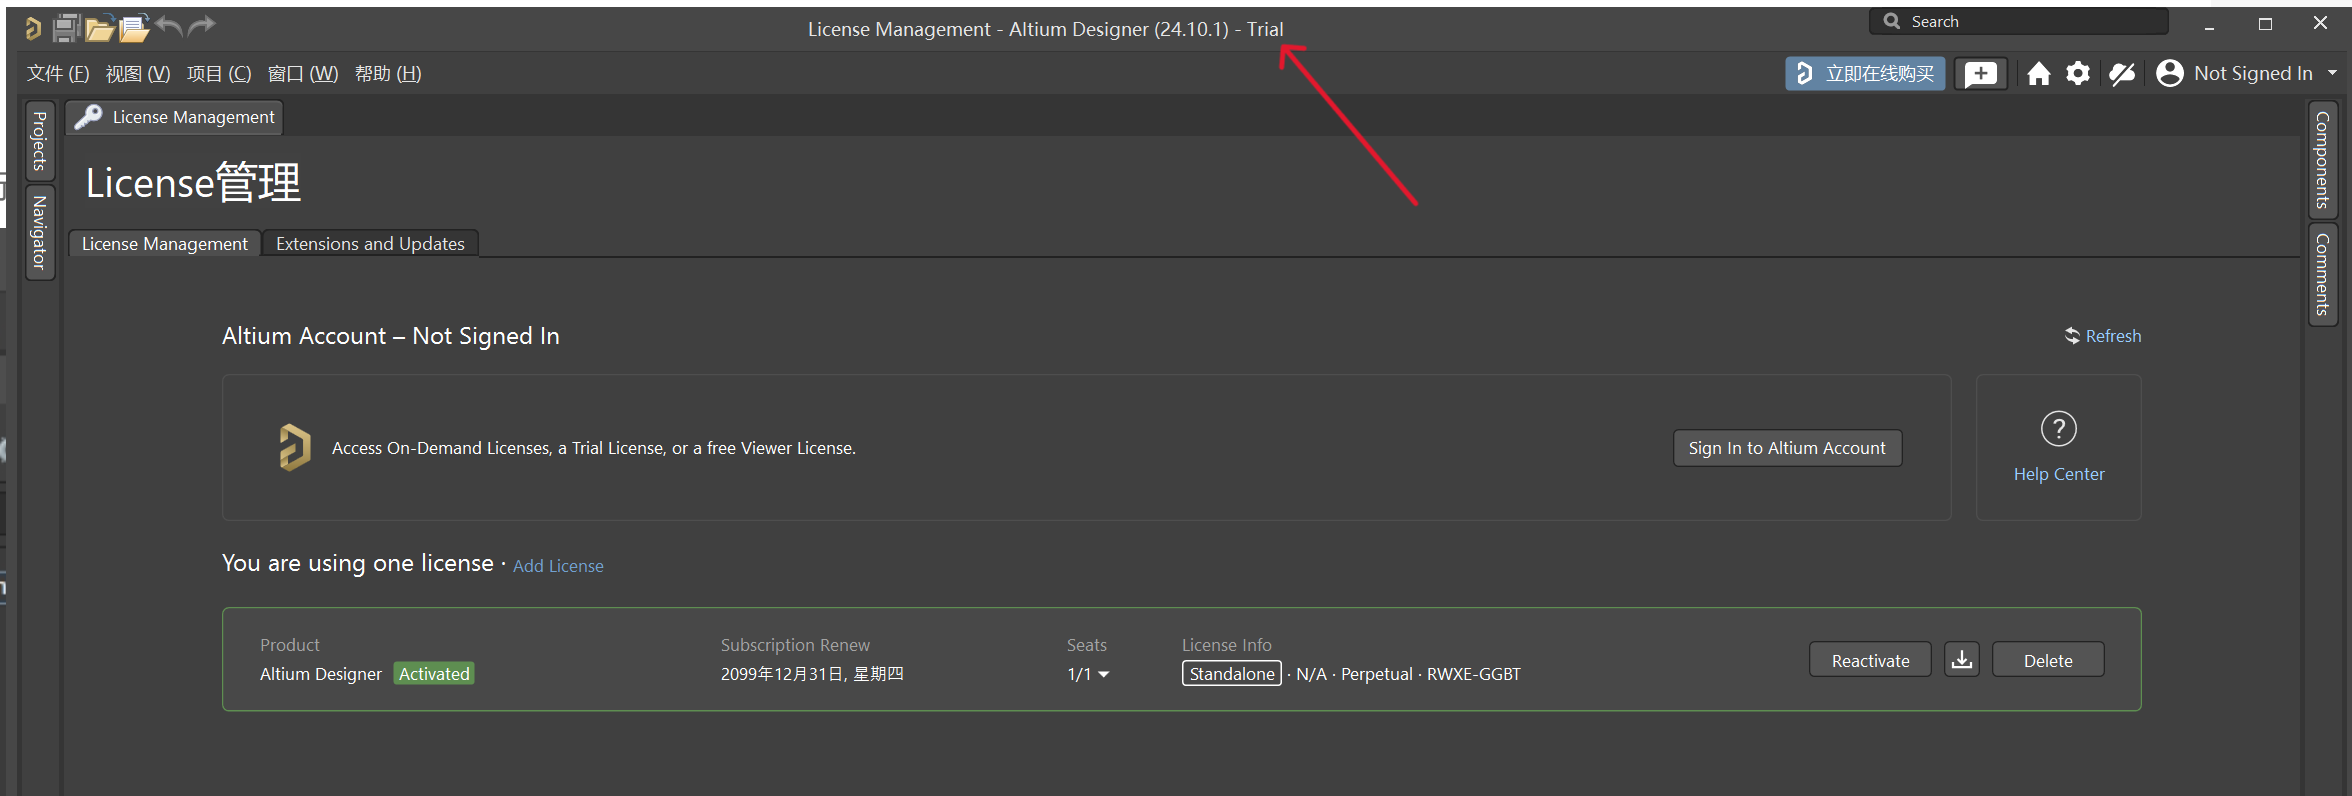Open the Comments side panel tab
The height and width of the screenshot is (796, 2352).
(x=2322, y=274)
